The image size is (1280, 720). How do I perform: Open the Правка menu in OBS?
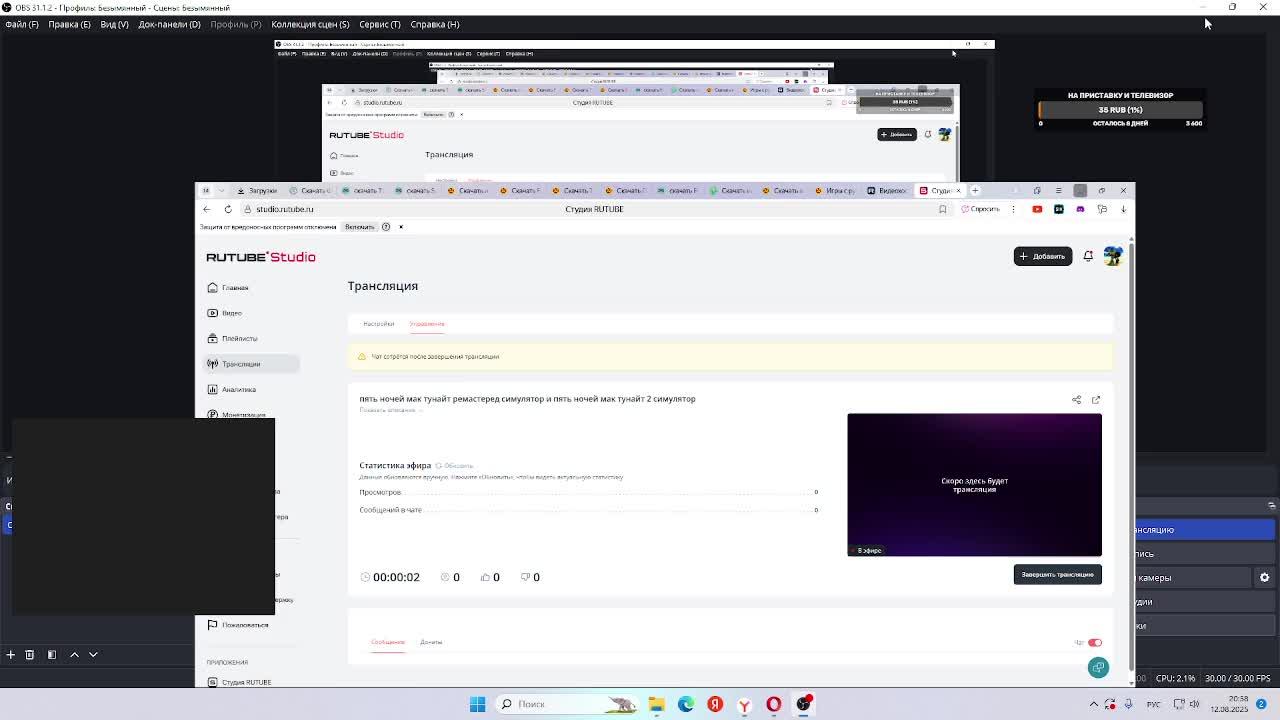click(x=69, y=24)
